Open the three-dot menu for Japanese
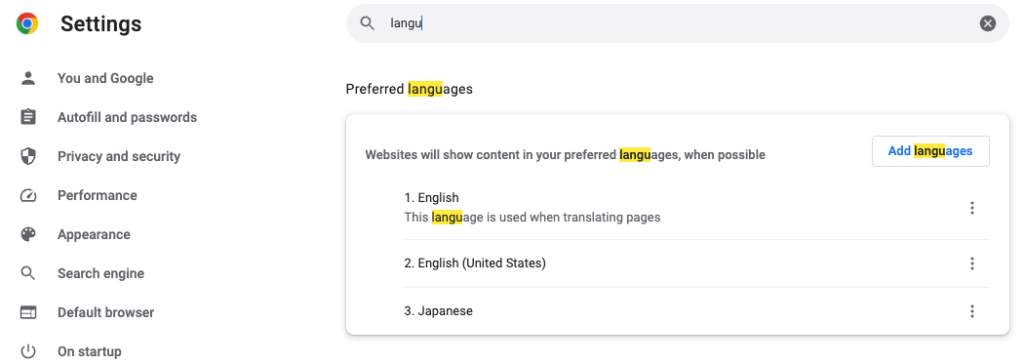The width and height of the screenshot is (1024, 364). pos(972,311)
